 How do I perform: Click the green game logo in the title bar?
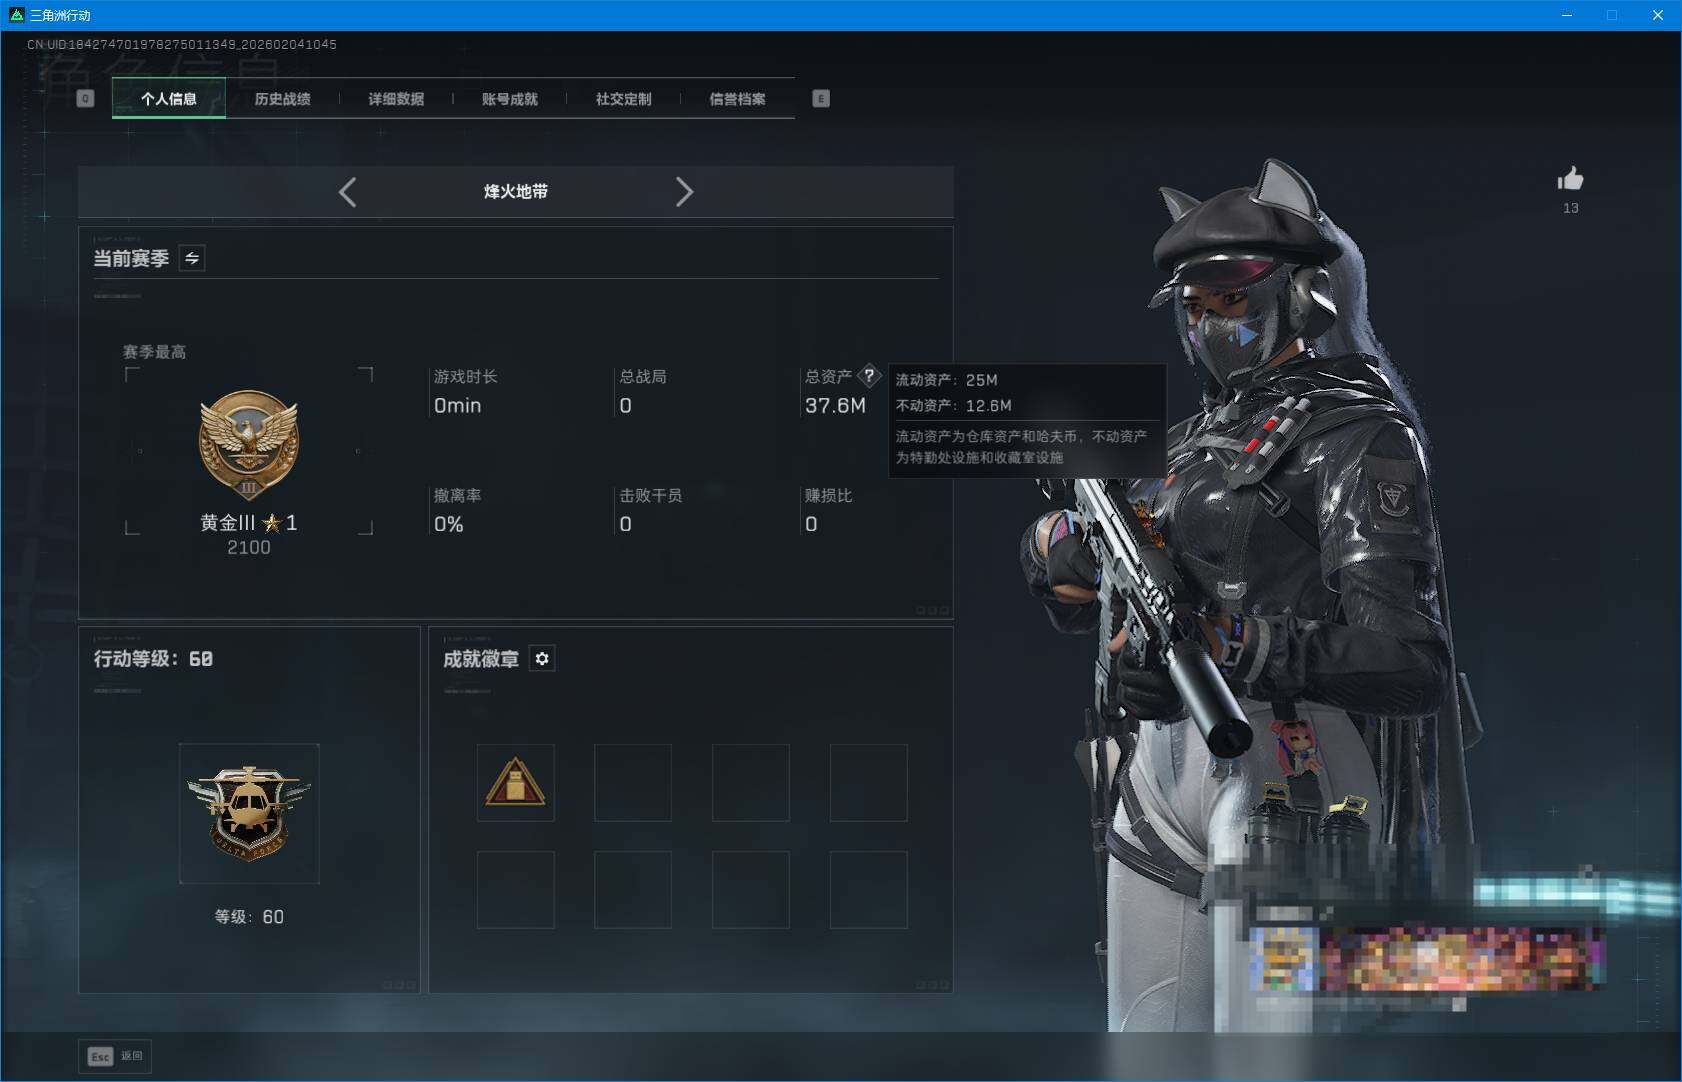coord(14,14)
